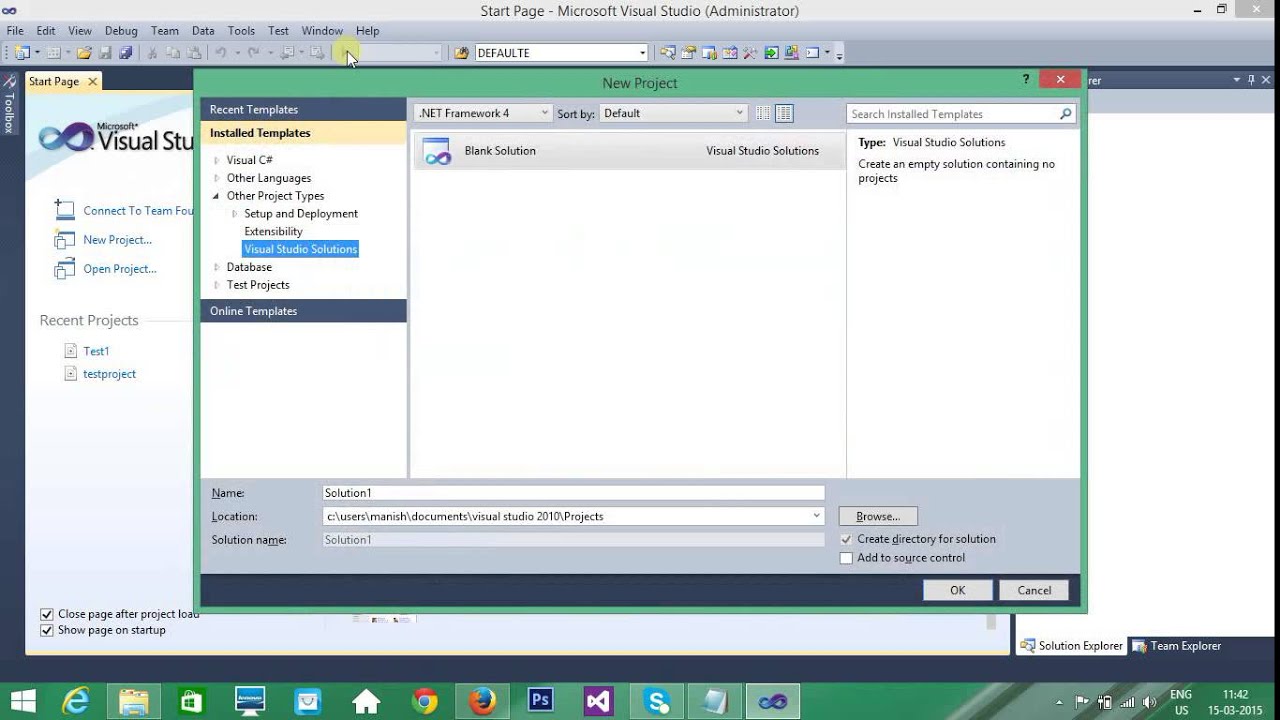
Task: Expand the Database tree node
Action: coord(216,267)
